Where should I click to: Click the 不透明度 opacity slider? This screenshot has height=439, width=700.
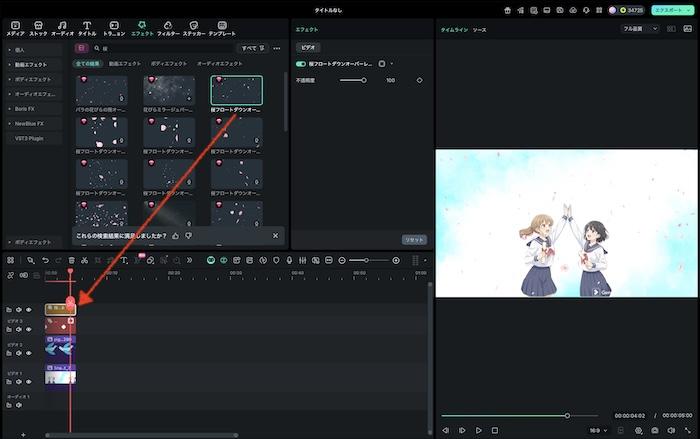[352, 80]
